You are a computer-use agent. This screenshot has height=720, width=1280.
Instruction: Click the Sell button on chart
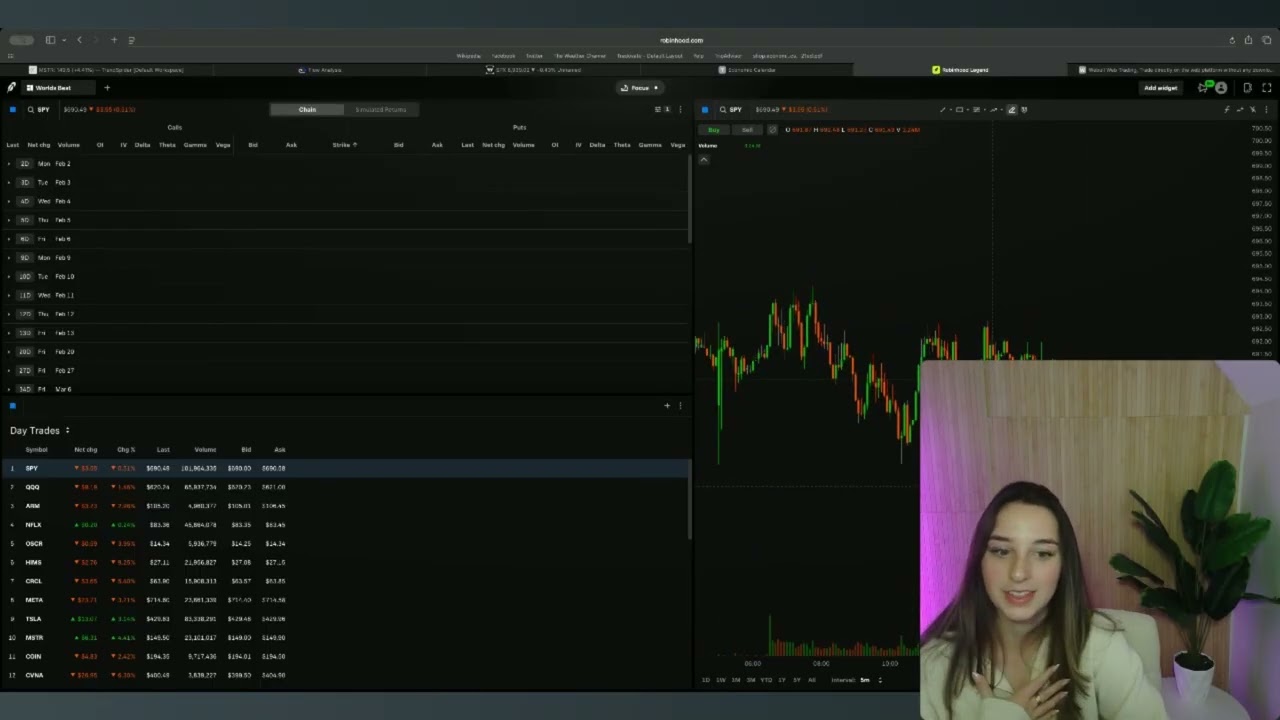747,130
